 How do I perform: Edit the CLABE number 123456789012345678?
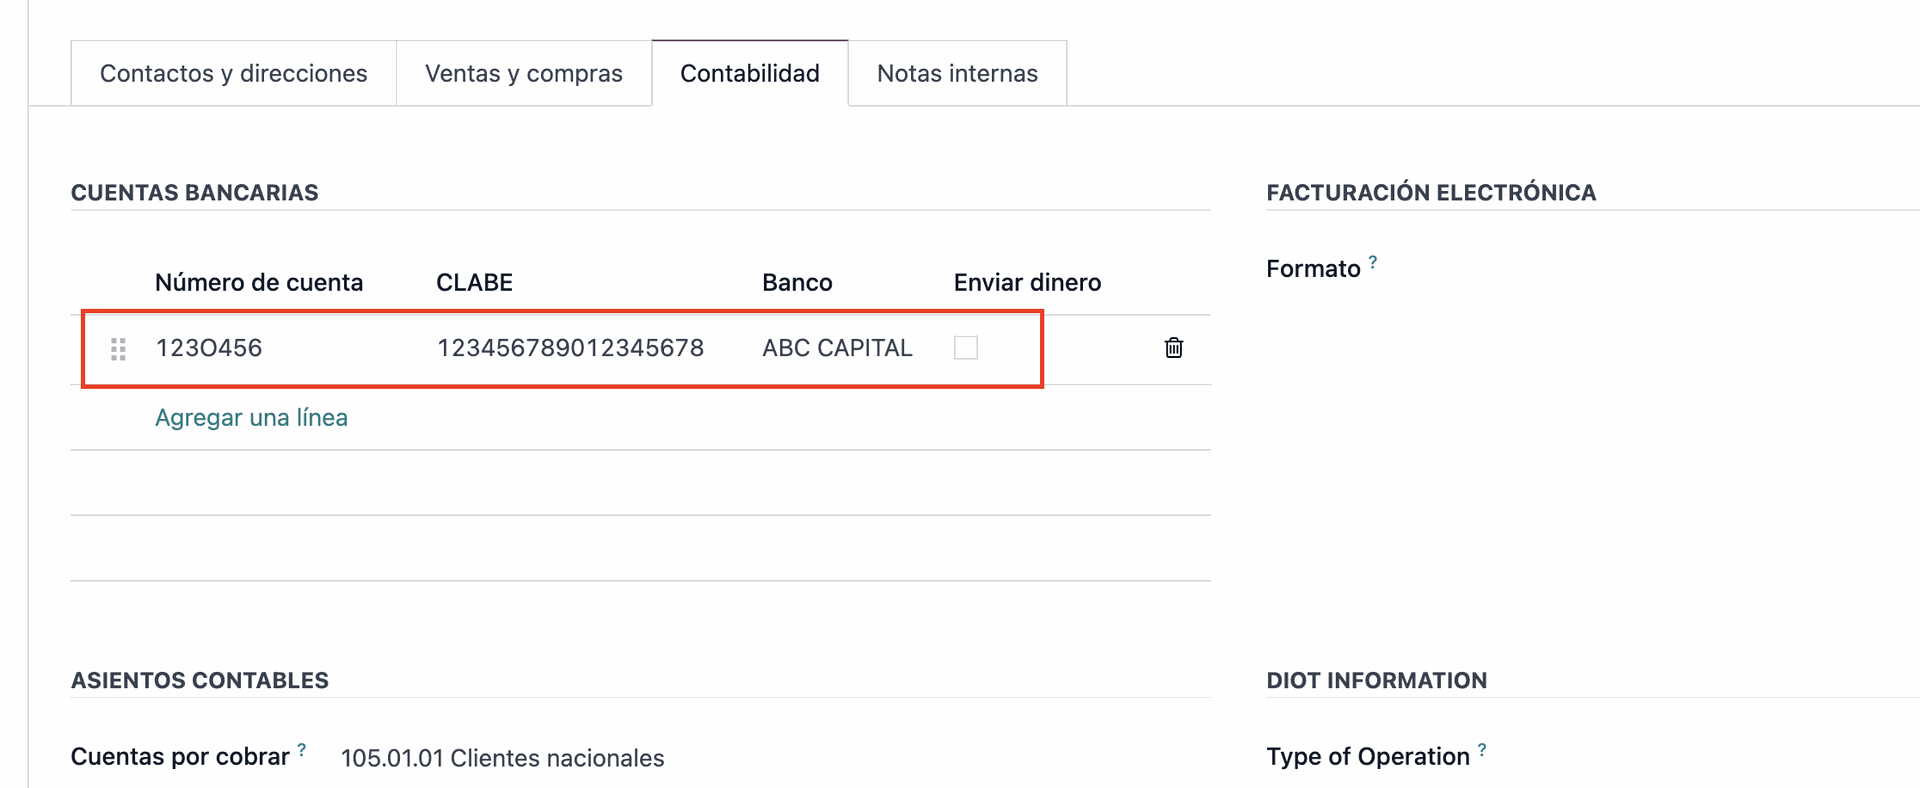(570, 348)
